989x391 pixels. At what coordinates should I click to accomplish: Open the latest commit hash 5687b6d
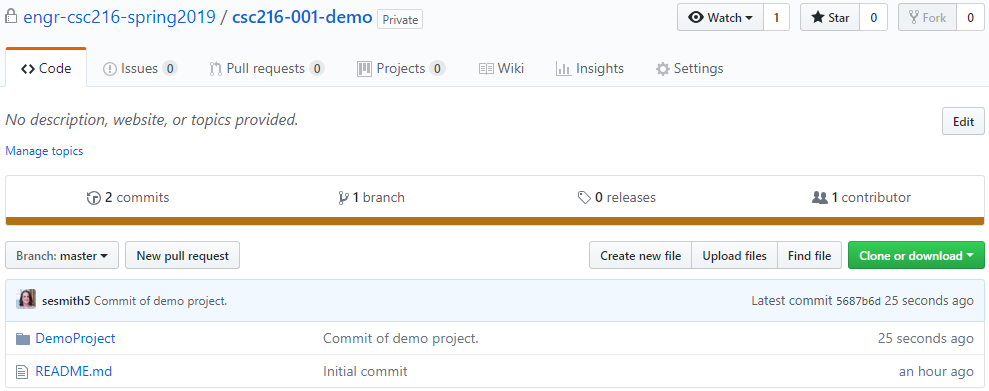858,301
